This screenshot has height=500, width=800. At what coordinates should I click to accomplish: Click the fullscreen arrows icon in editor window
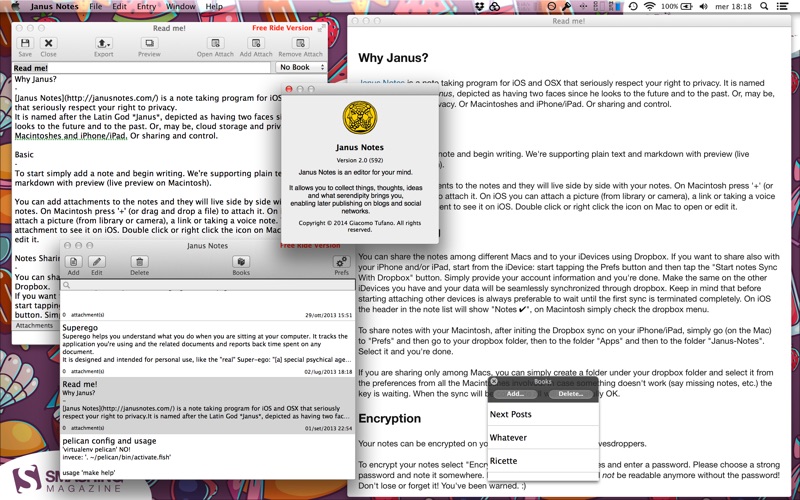tap(321, 29)
